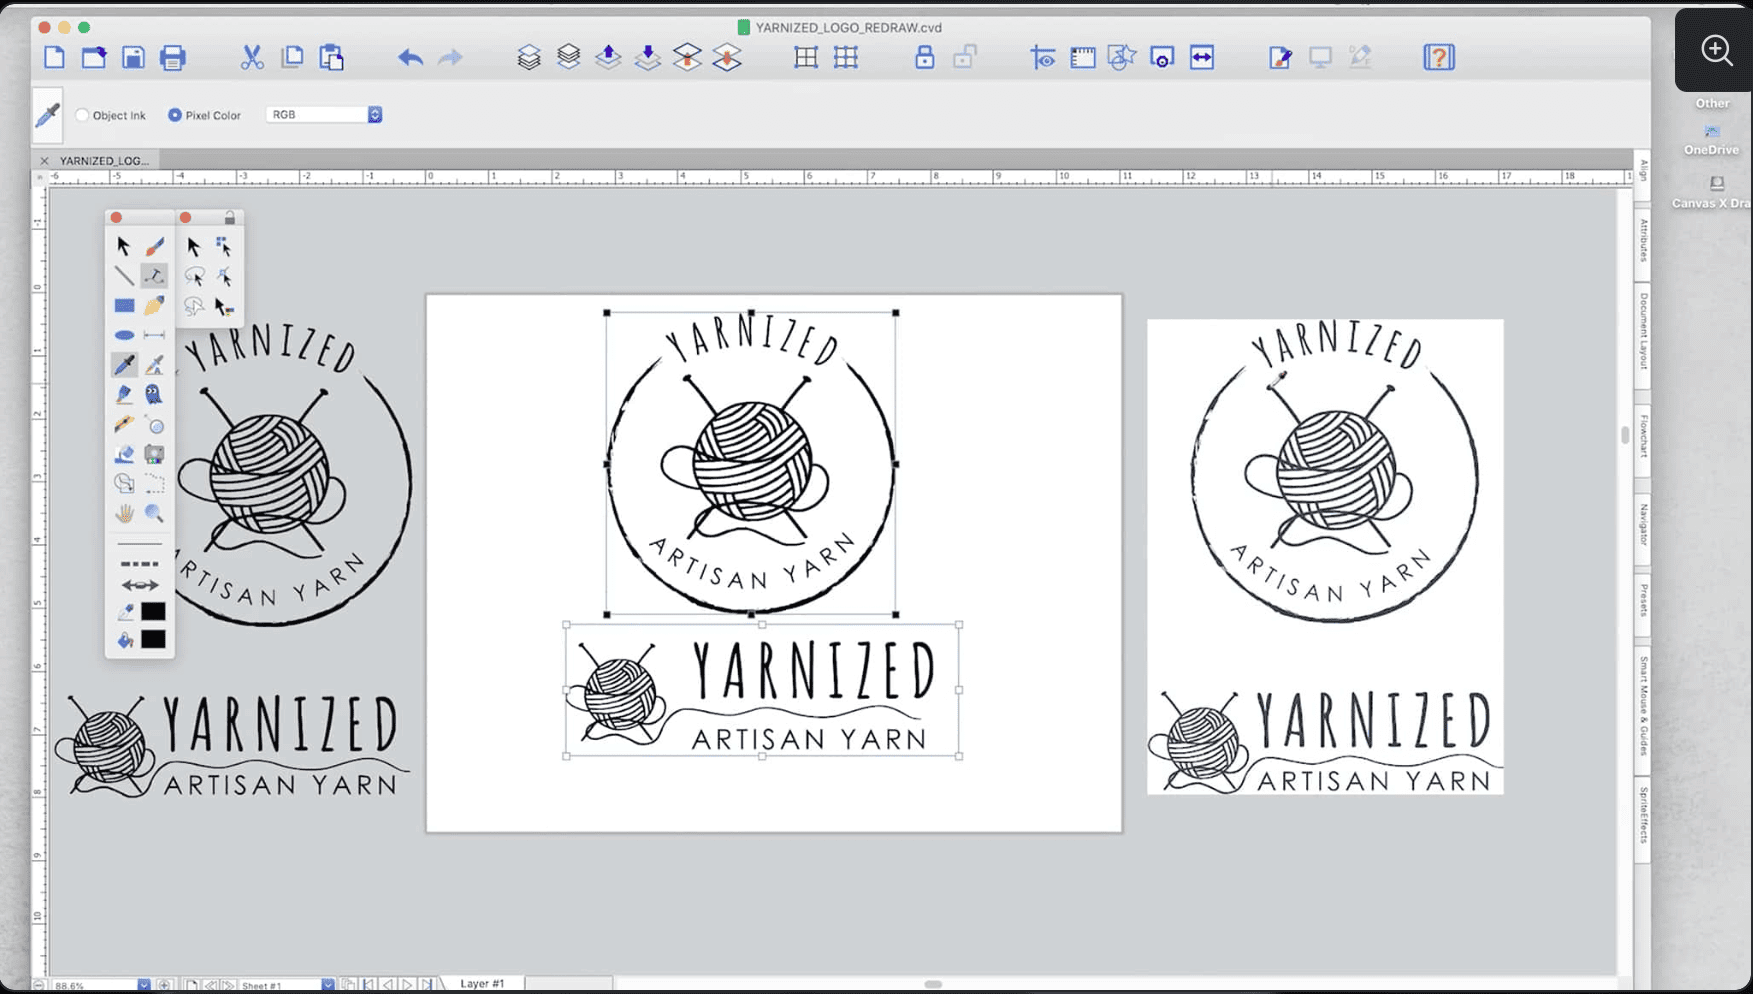
Task: Close the YARNIZED_LOG document tab
Action: (44, 160)
